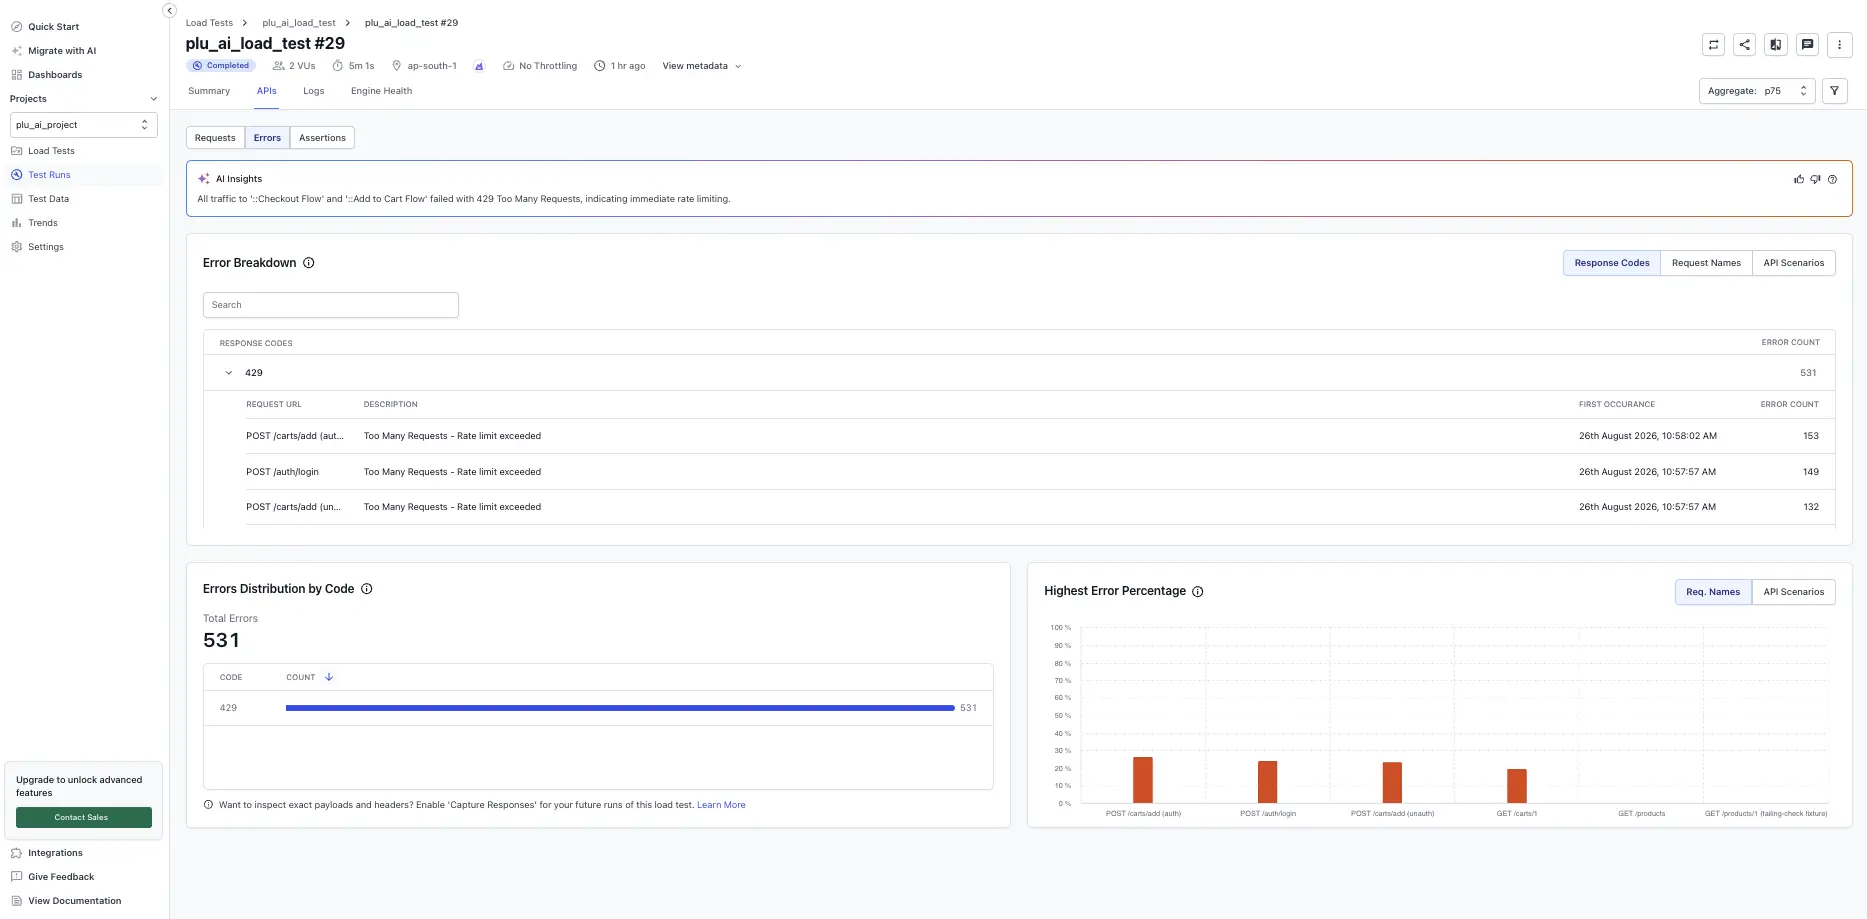Click info icon beside Errors Distribution by Code
1867x919 pixels.
coord(367,589)
